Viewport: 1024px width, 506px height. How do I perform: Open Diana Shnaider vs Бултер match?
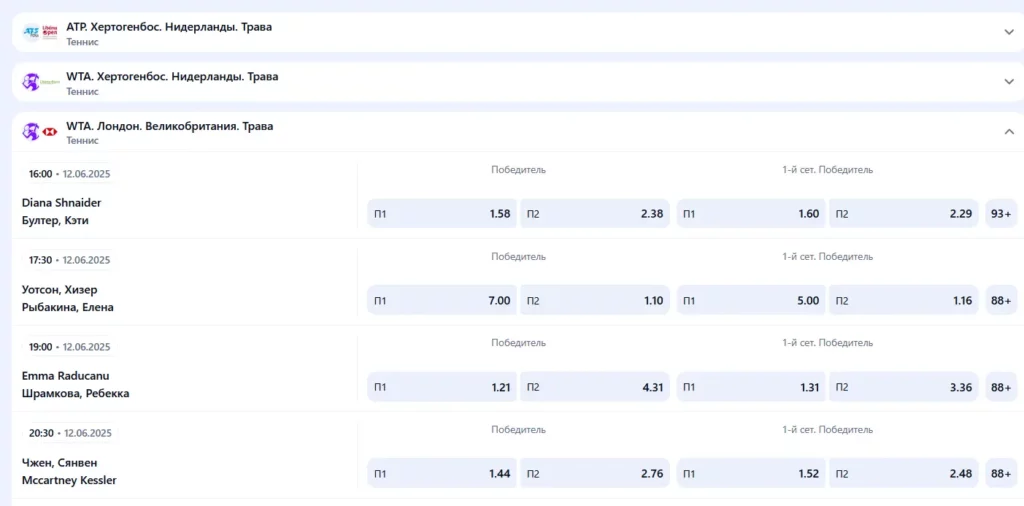62,211
